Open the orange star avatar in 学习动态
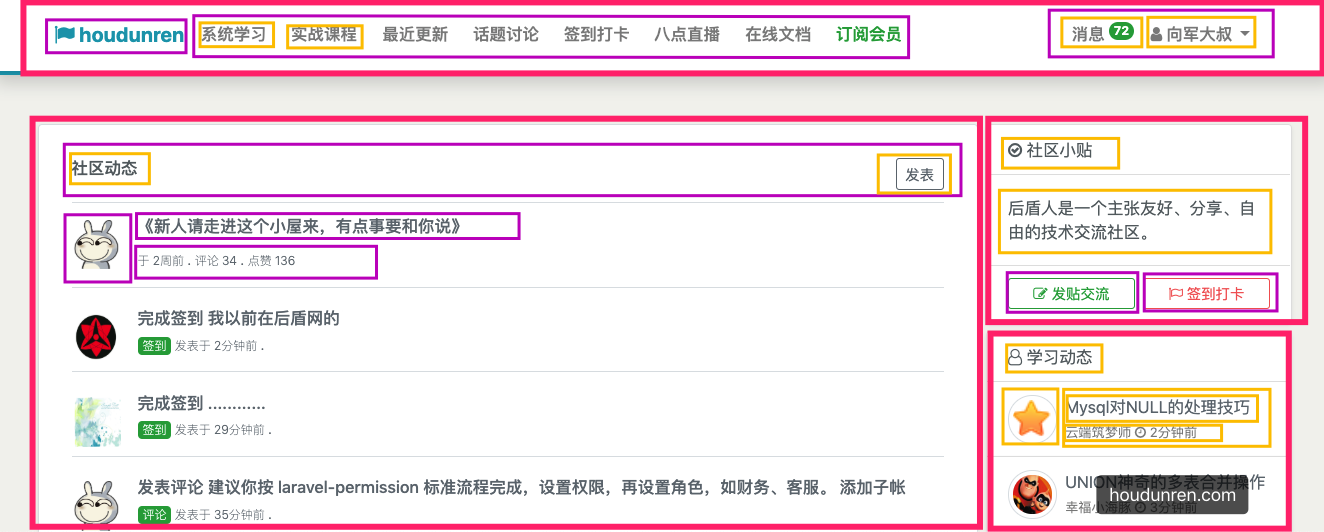This screenshot has width=1324, height=532. pyautogui.click(x=1032, y=417)
